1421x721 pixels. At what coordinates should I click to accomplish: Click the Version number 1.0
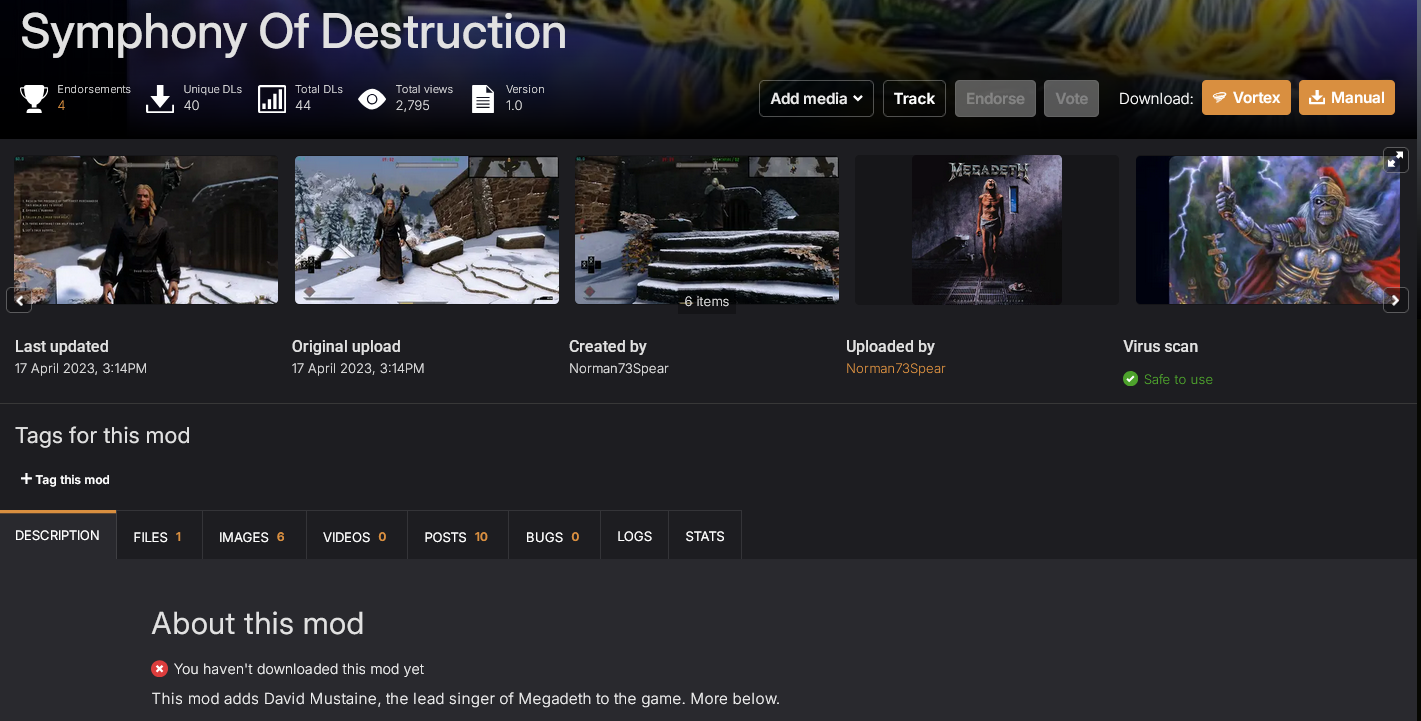tap(514, 106)
